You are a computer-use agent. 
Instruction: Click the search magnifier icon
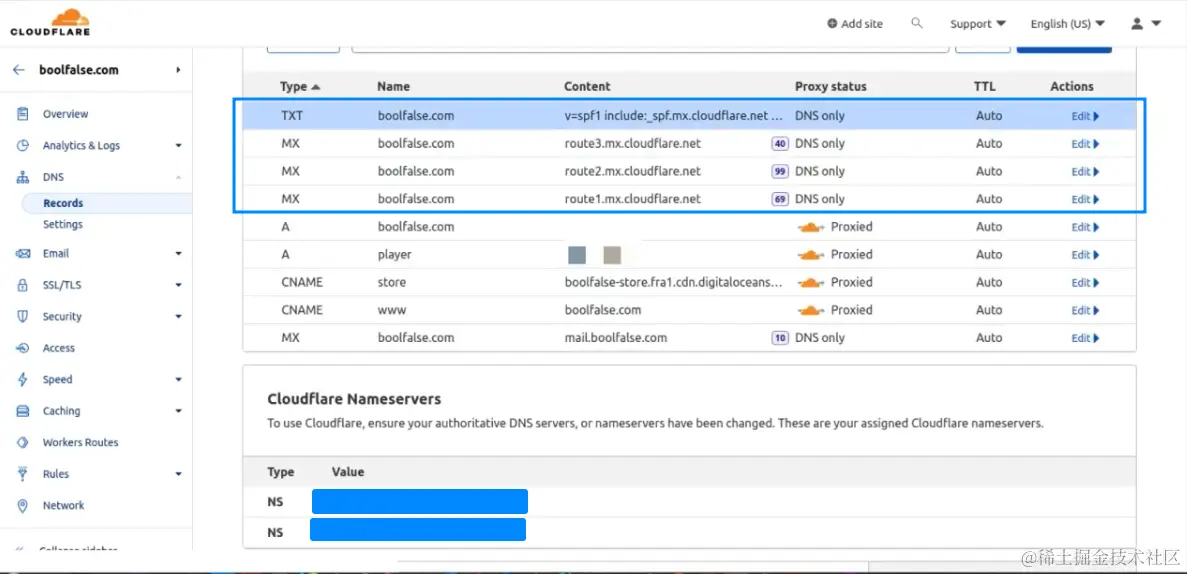pos(917,23)
